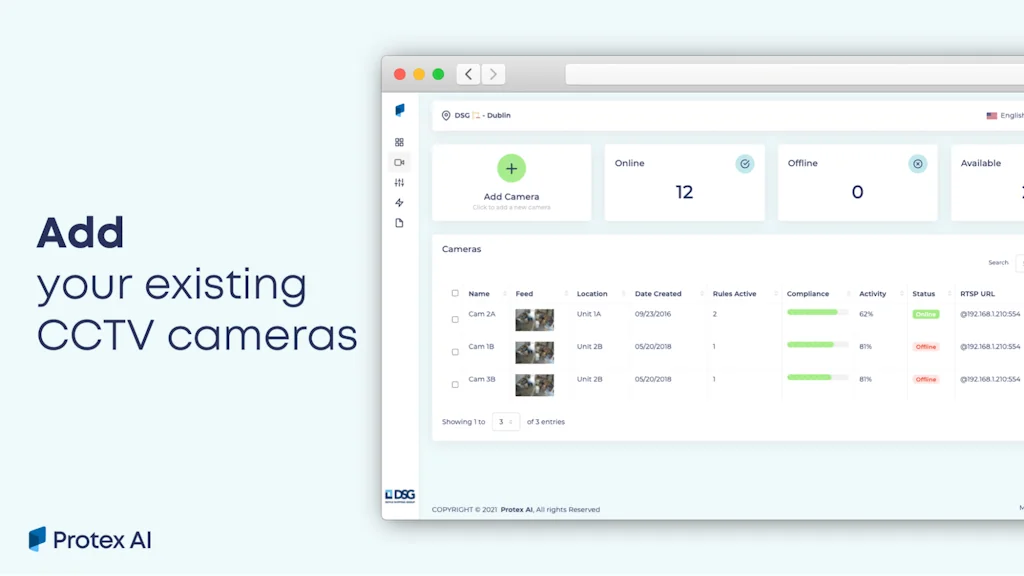1024x576 pixels.
Task: Click the Cam 1B name cell
Action: pyautogui.click(x=481, y=347)
